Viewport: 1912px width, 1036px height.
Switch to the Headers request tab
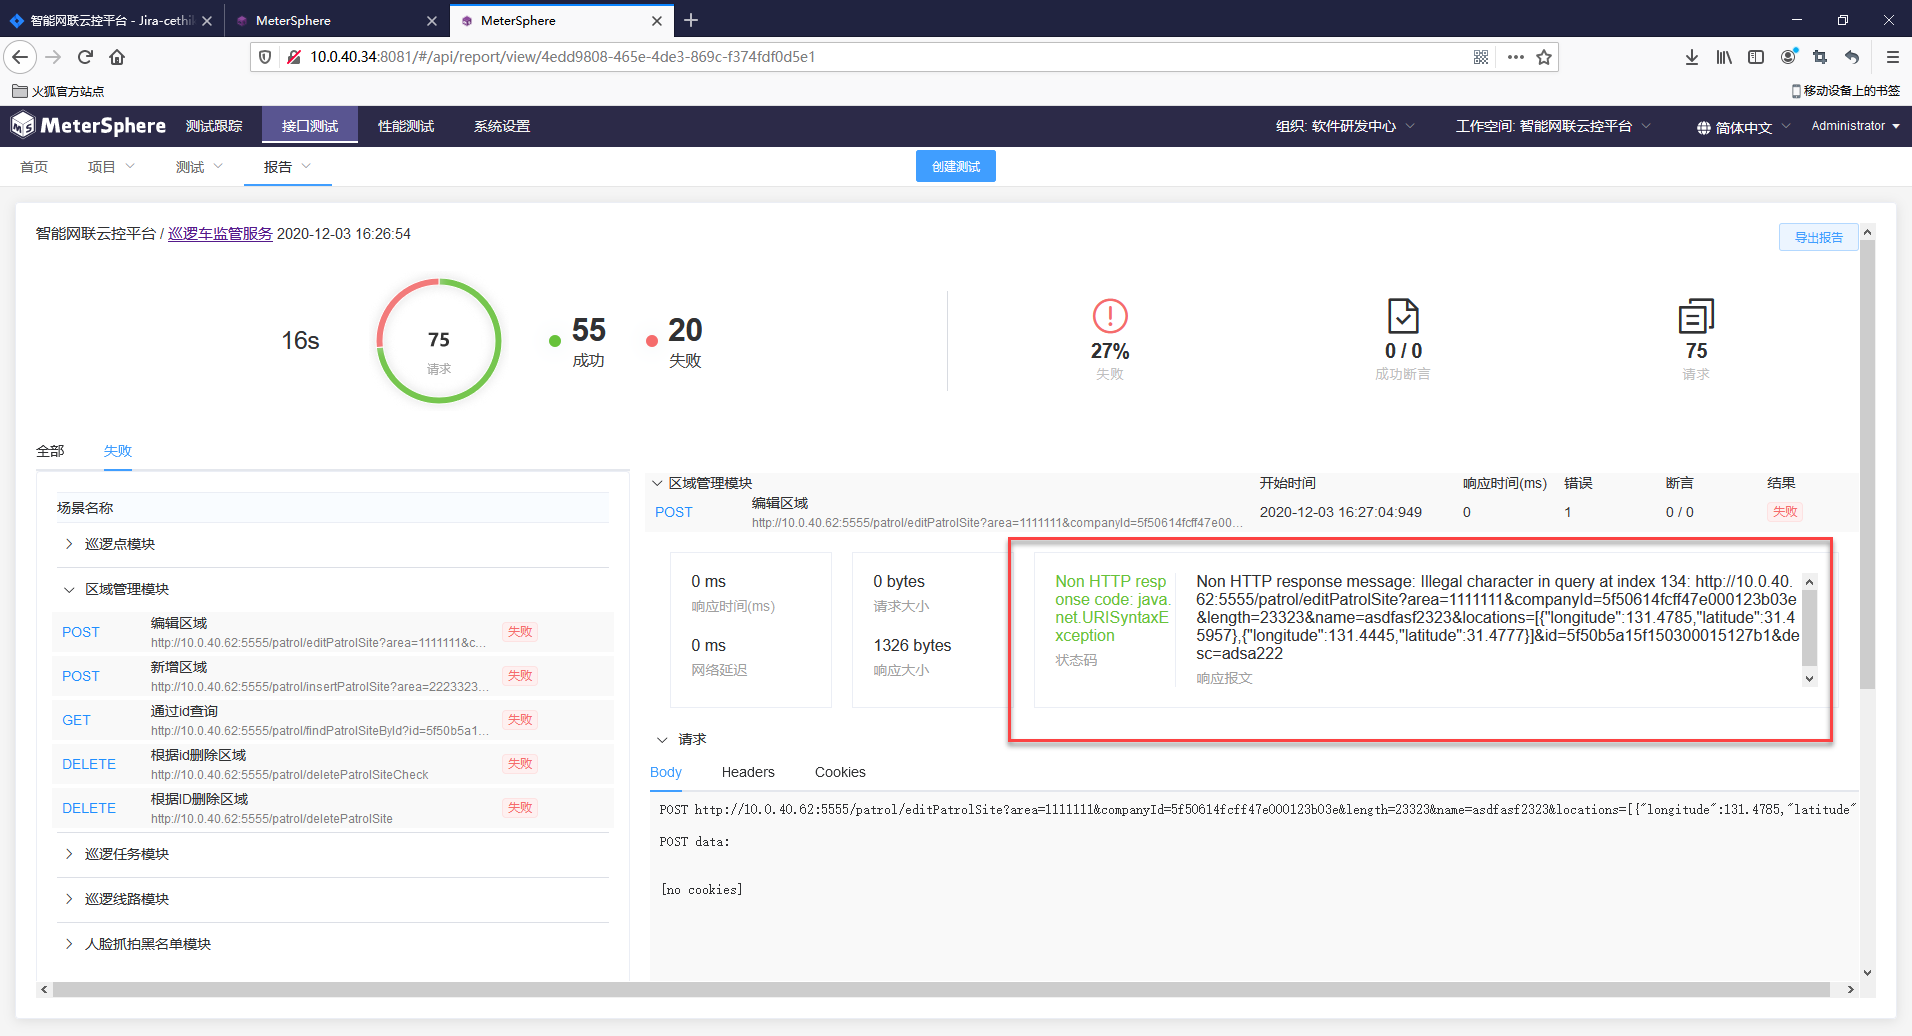click(748, 772)
